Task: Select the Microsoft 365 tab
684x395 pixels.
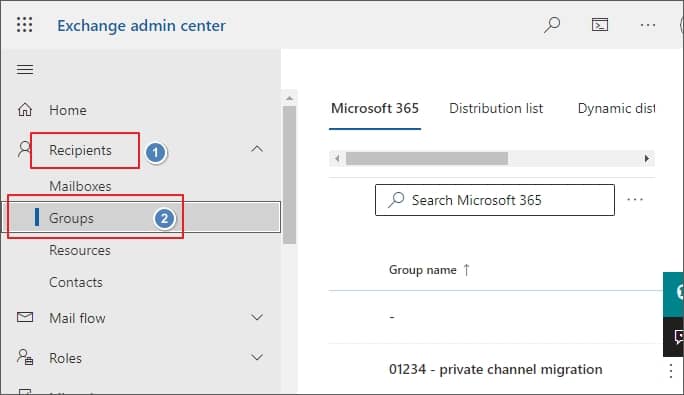Action: pyautogui.click(x=375, y=108)
